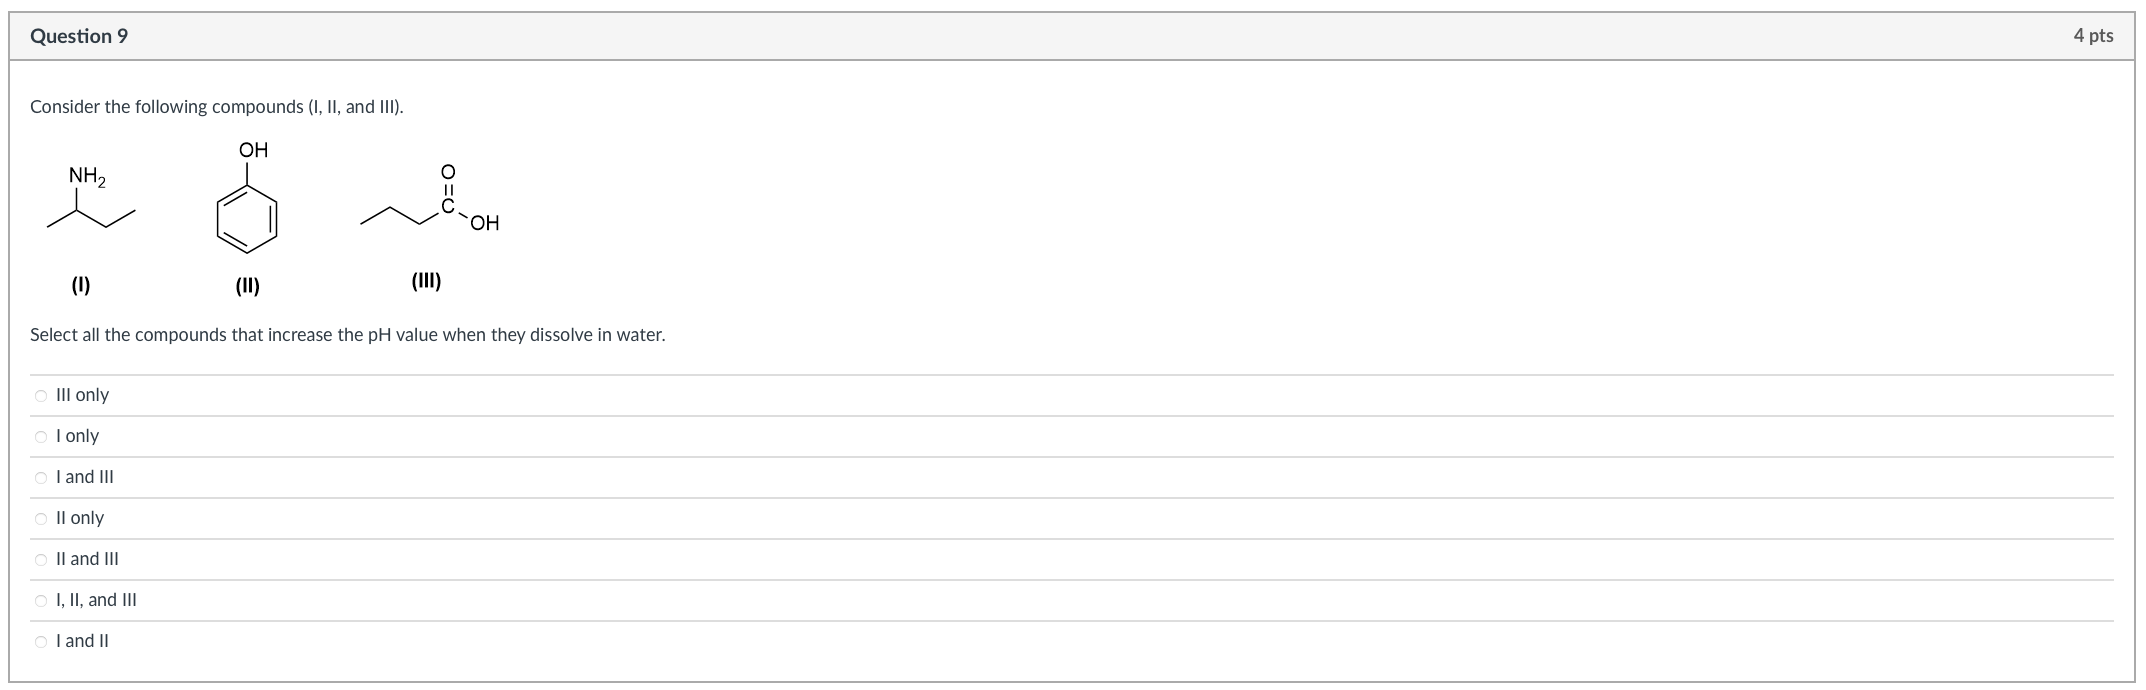Image resolution: width=2146 pixels, height=690 pixels.
Task: Click the 'Consider the following compounds' sentence
Action: (x=217, y=107)
